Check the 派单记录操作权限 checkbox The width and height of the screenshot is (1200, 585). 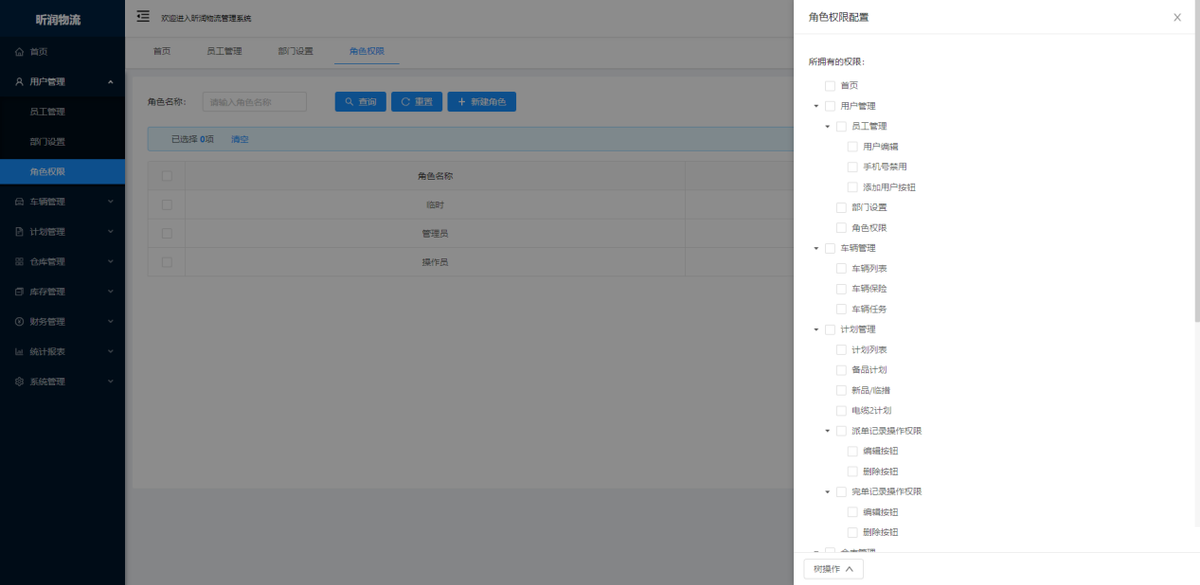(x=841, y=431)
